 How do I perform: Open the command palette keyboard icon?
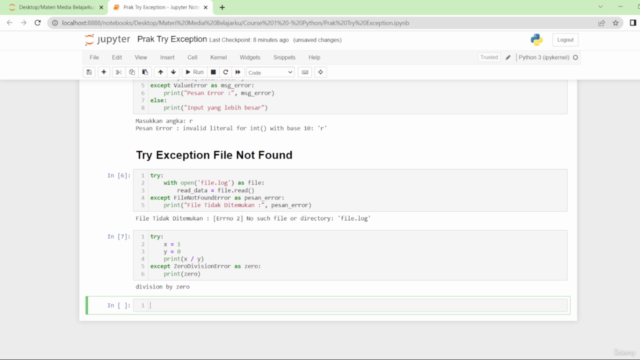(x=305, y=72)
